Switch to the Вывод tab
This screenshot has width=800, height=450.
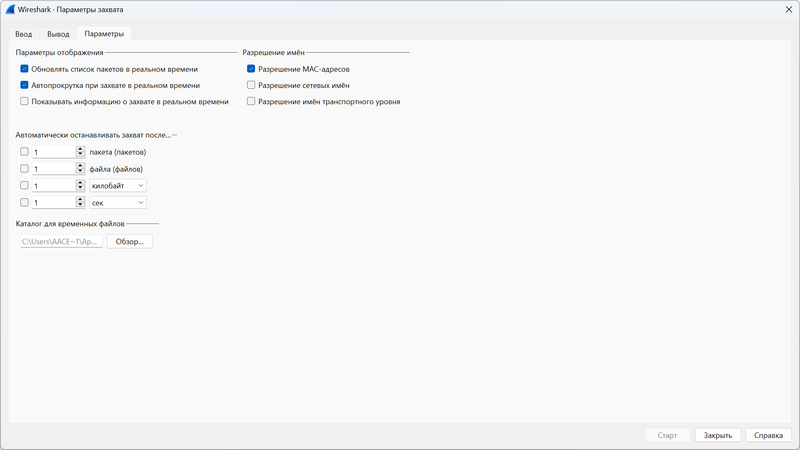click(x=58, y=34)
